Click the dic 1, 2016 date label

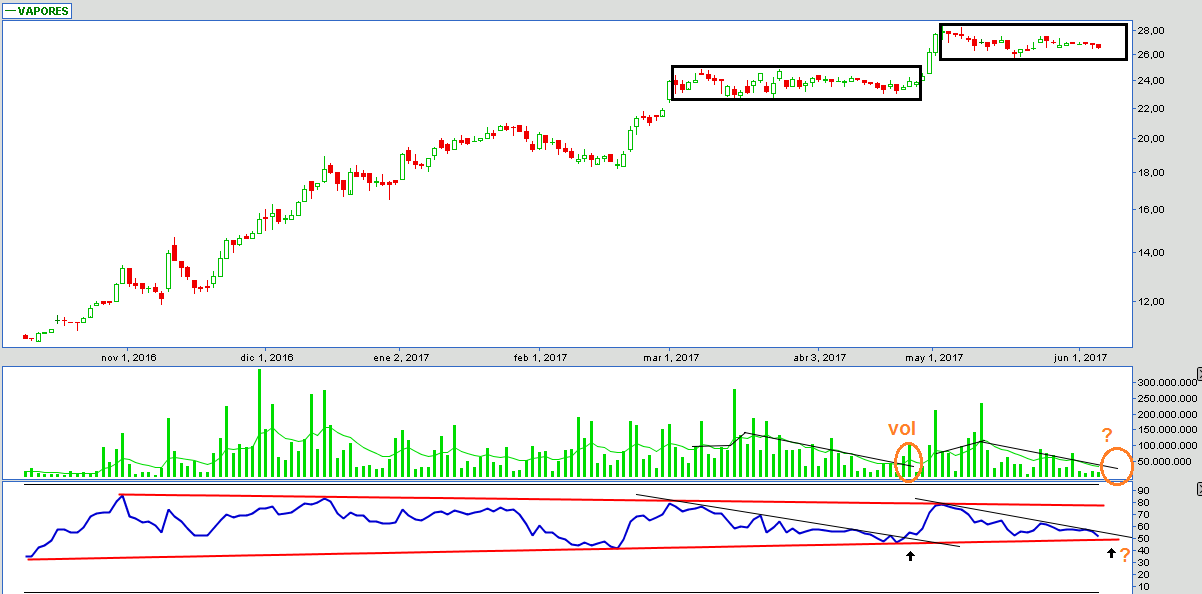(267, 357)
